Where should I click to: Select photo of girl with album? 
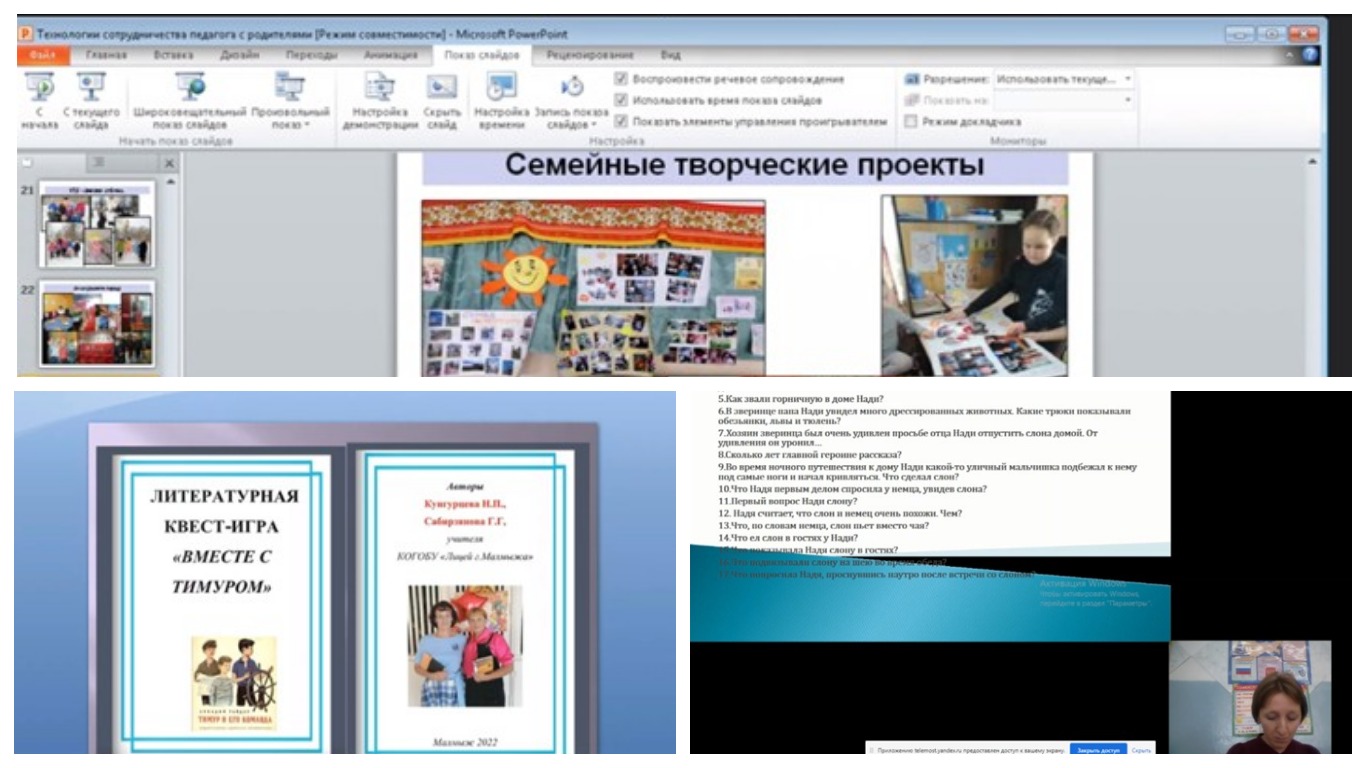pos(974,285)
